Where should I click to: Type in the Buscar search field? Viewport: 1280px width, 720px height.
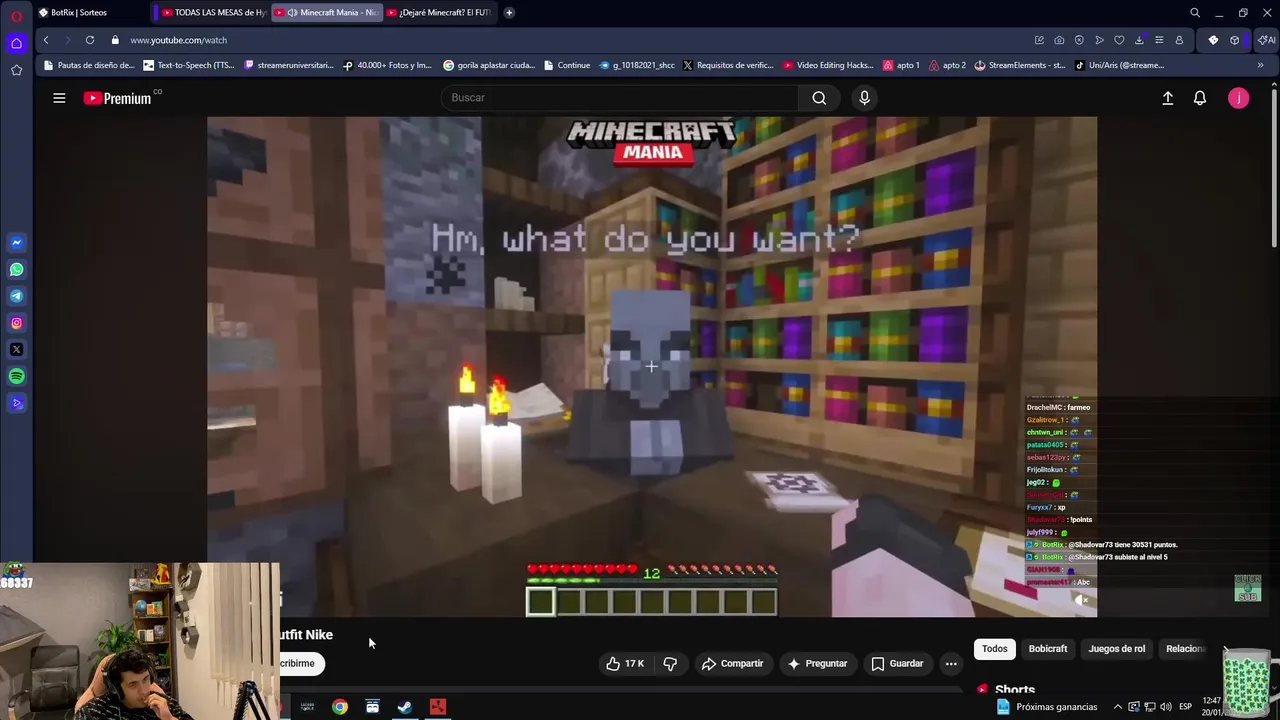620,98
